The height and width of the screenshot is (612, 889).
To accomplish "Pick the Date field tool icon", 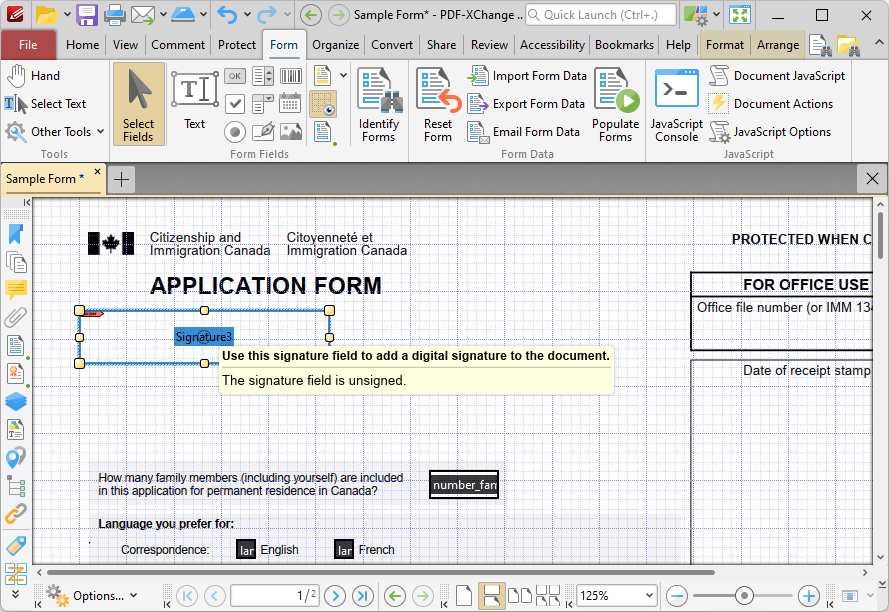I will pos(291,103).
